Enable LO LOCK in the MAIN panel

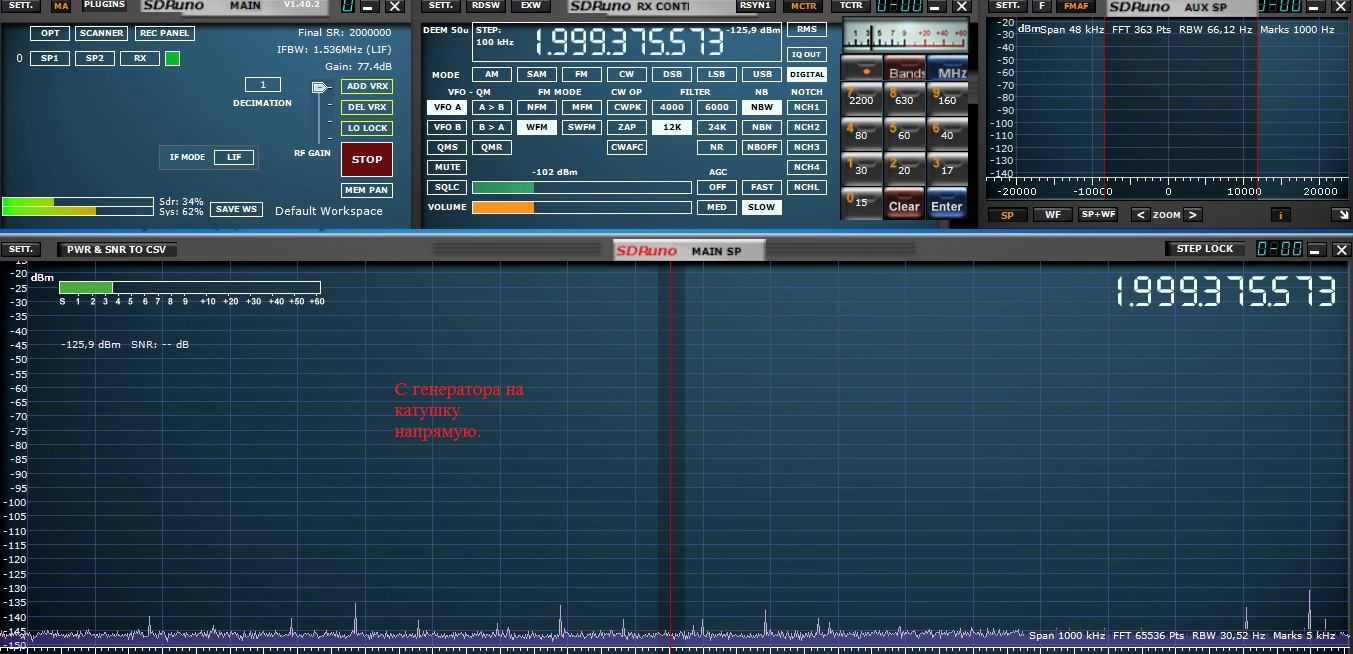pyautogui.click(x=367, y=128)
